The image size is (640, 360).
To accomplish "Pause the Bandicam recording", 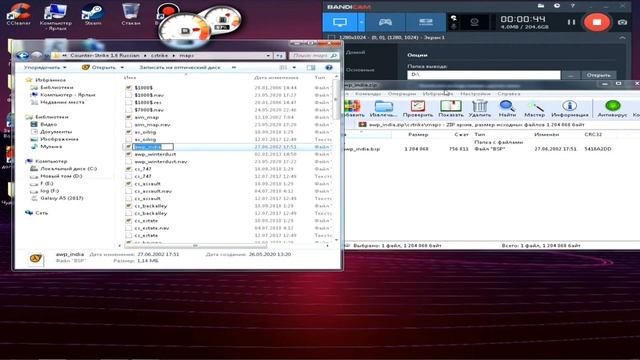I will pos(571,22).
